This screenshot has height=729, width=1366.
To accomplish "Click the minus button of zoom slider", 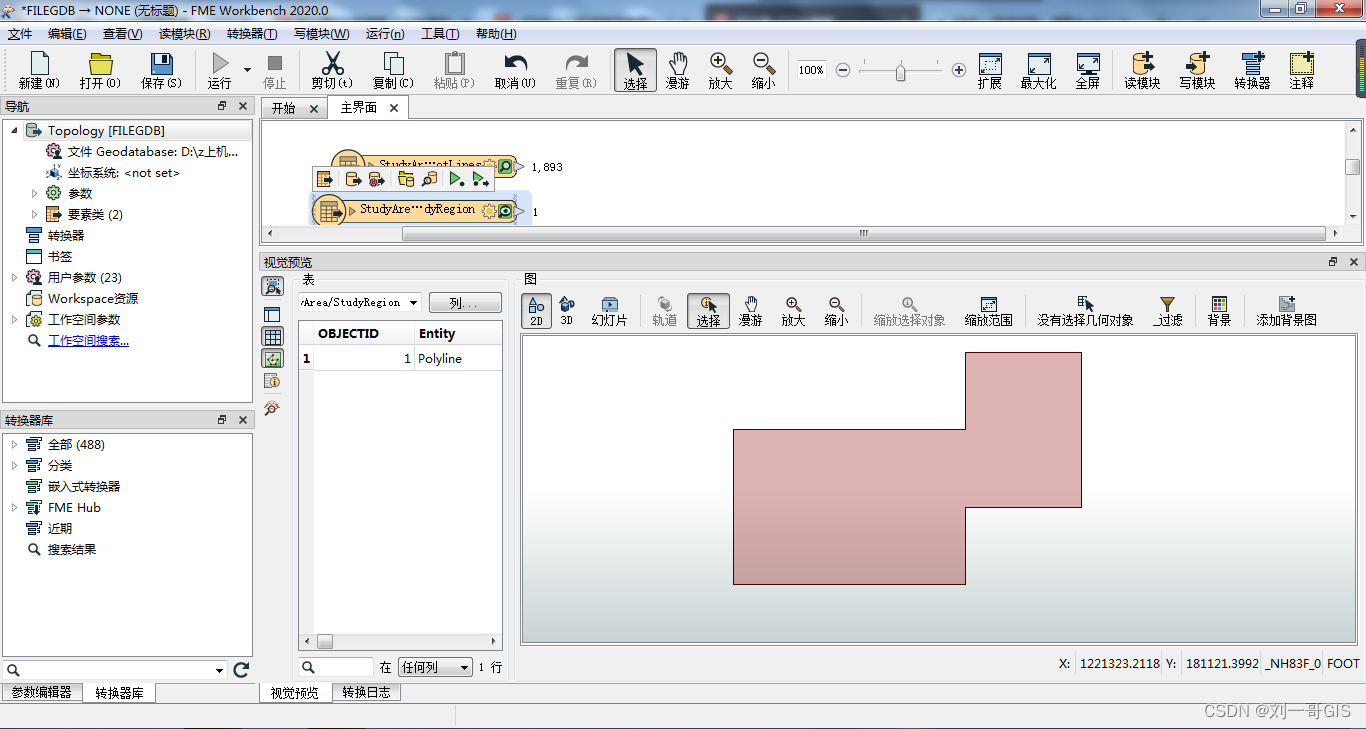I will pos(843,70).
